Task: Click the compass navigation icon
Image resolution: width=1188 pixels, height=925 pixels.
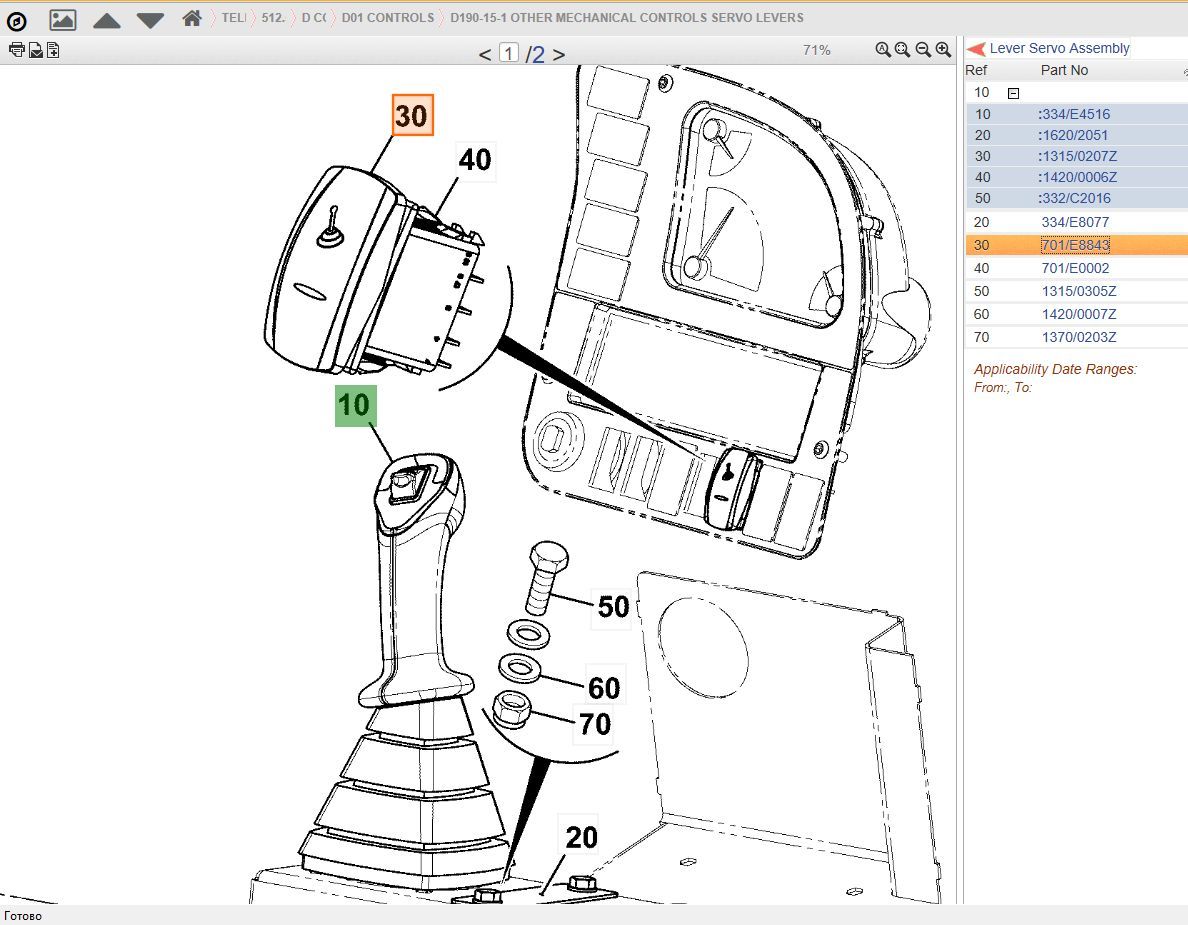Action: tap(17, 19)
